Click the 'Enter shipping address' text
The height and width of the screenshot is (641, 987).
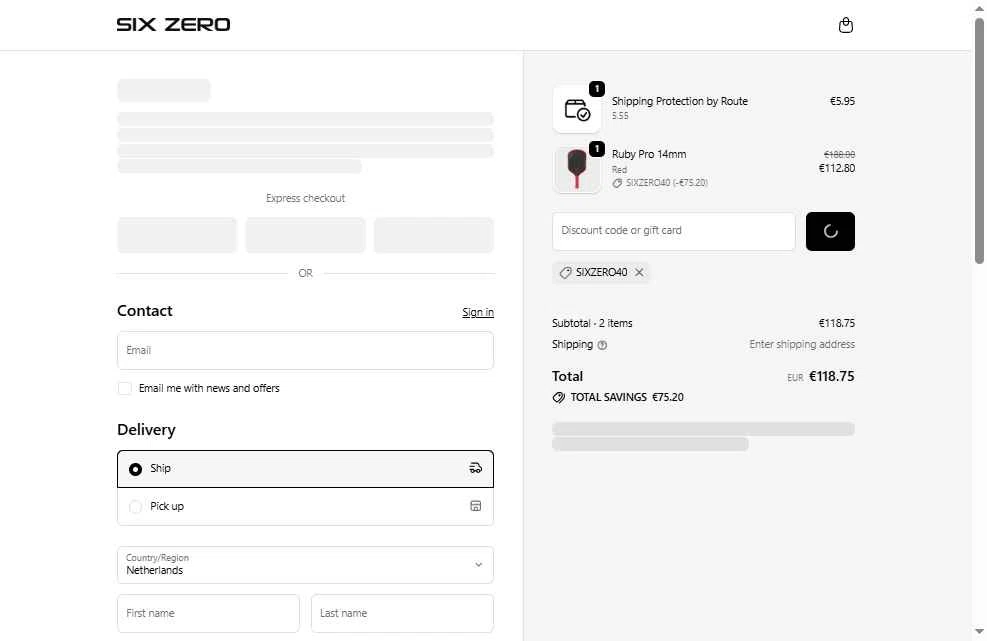point(802,344)
